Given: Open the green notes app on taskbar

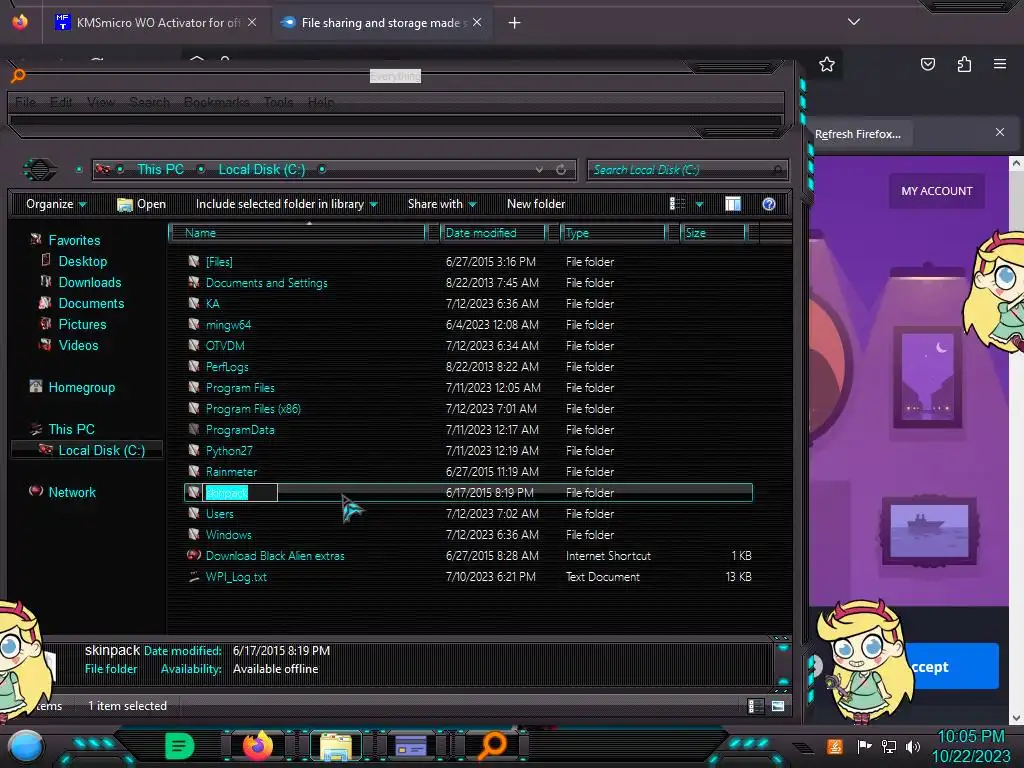Looking at the screenshot, I should coord(180,746).
